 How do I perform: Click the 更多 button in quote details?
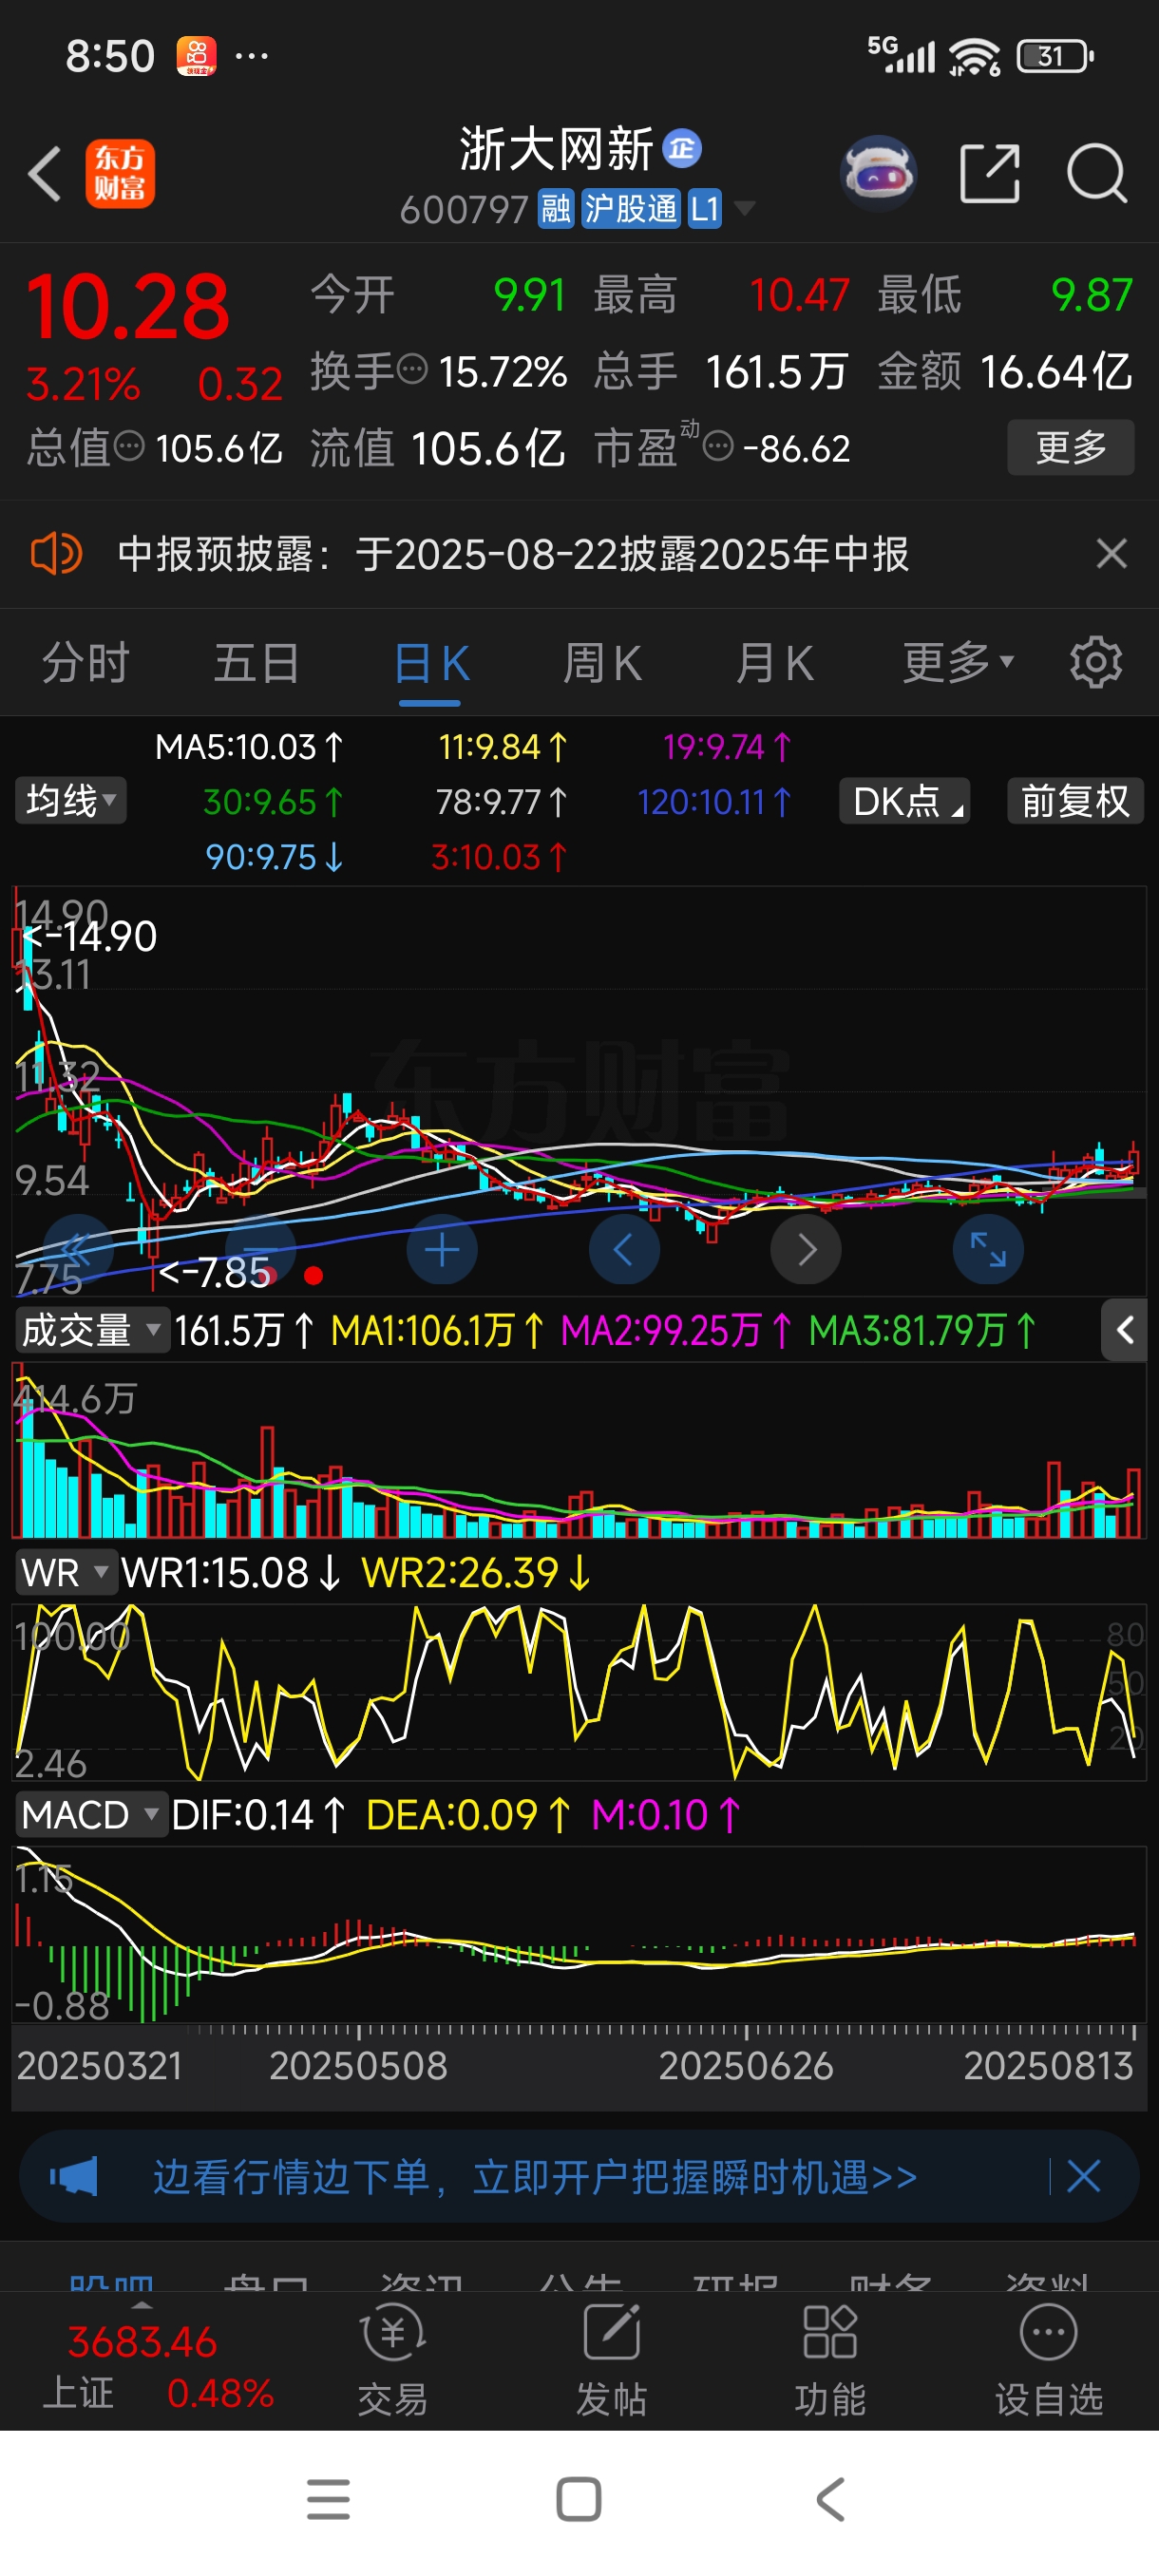[1070, 447]
